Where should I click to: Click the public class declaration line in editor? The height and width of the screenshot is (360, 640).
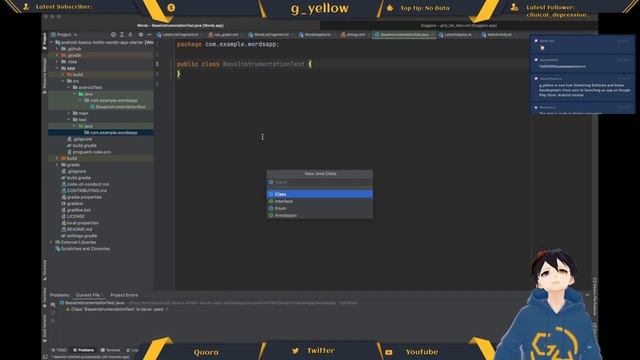(244, 64)
